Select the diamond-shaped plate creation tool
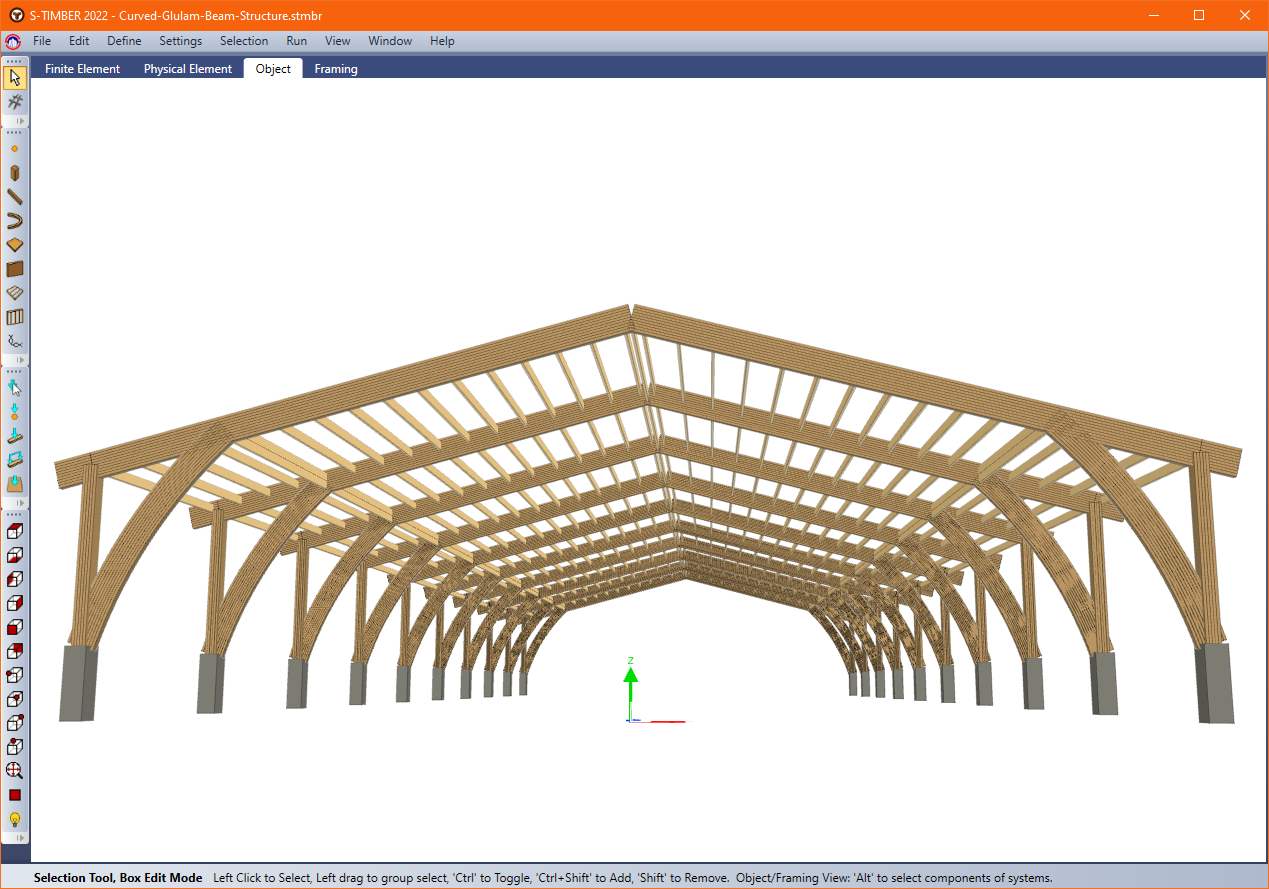Screen dimensions: 1269x889 pyautogui.click(x=15, y=244)
